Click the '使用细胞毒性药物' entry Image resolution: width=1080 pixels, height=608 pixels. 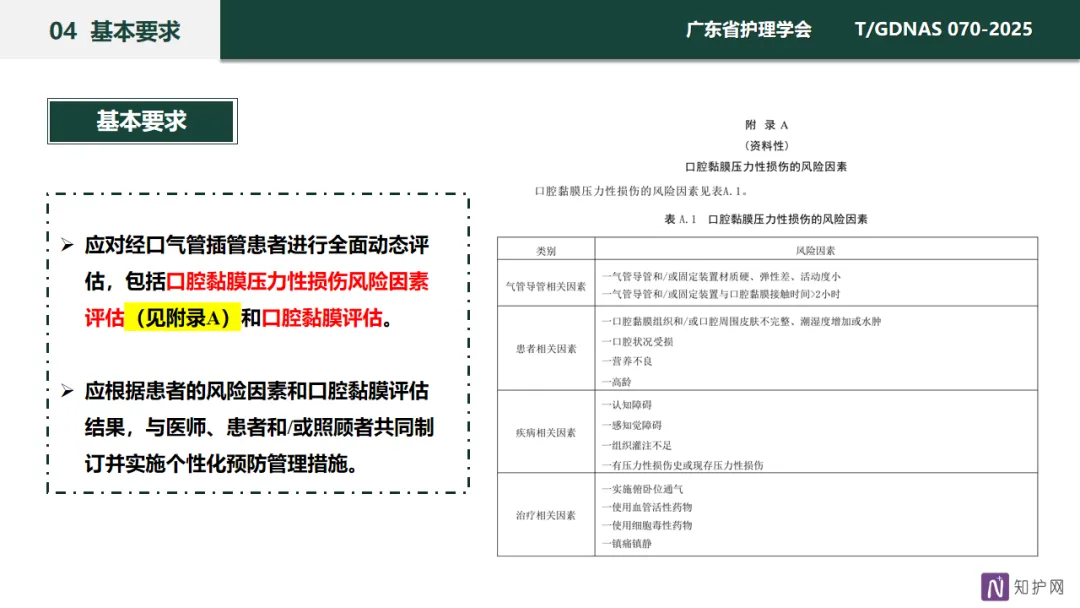647,525
